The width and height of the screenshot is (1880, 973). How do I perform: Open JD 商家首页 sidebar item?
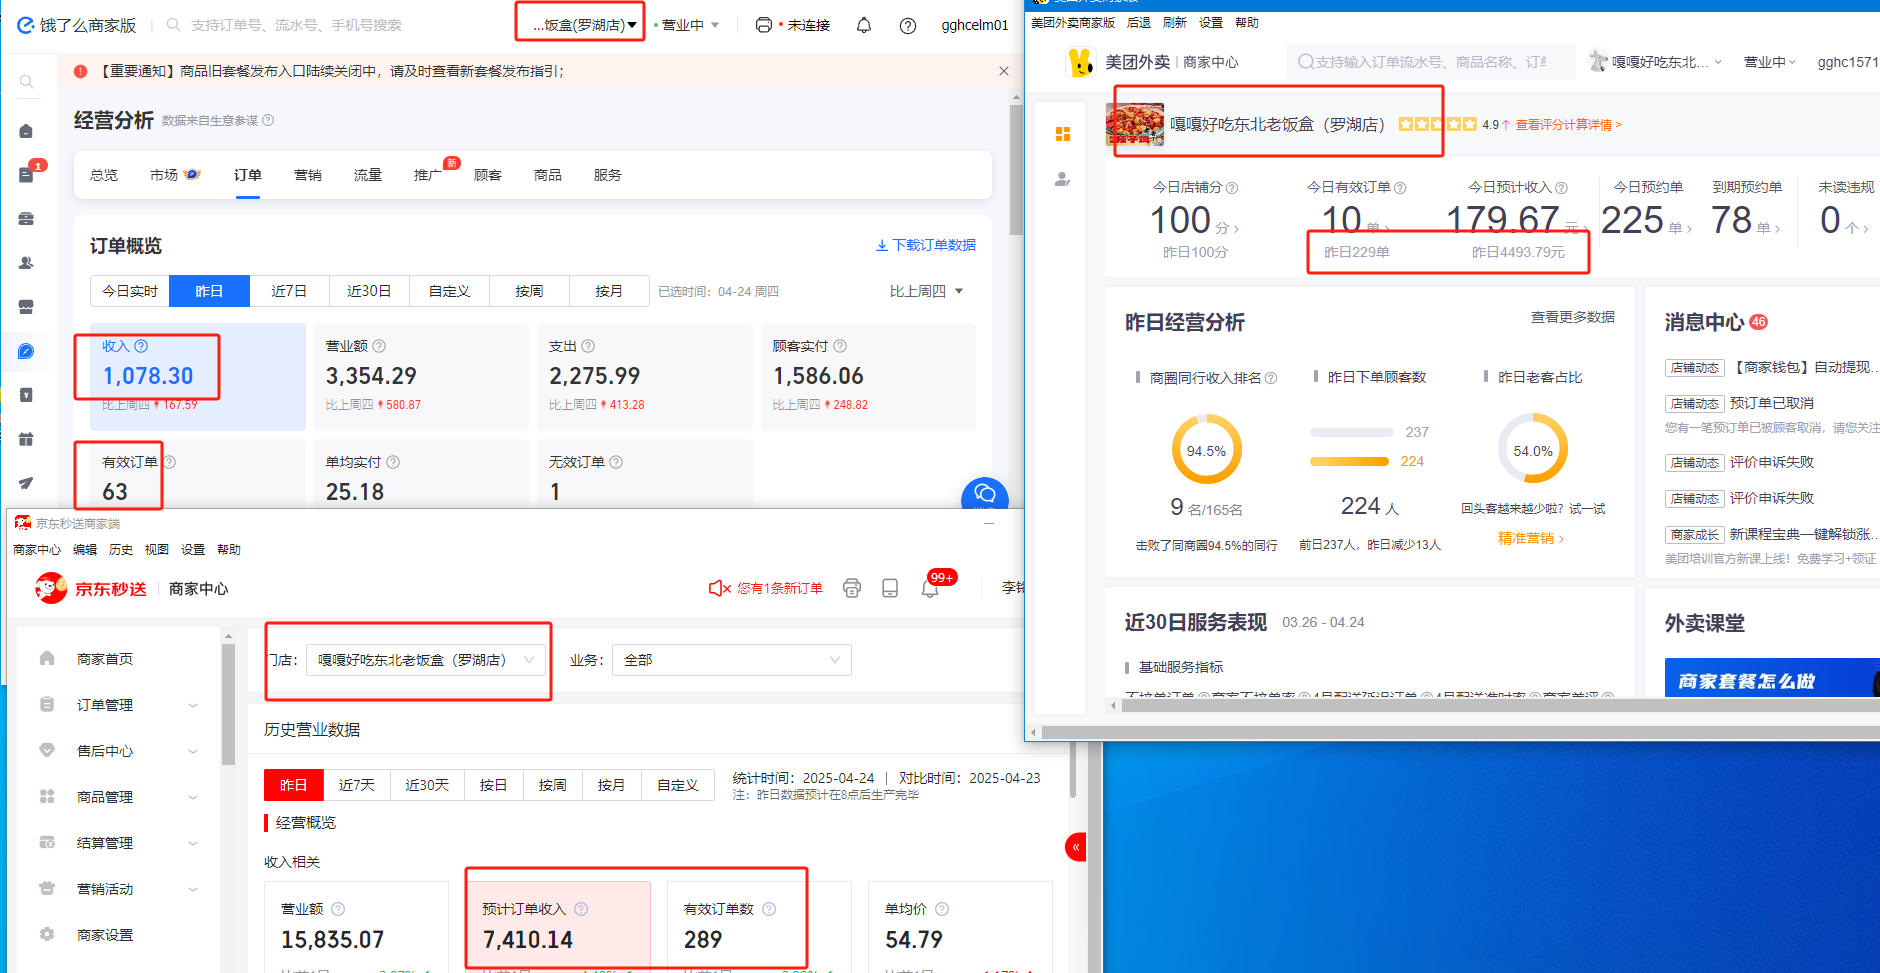(105, 659)
